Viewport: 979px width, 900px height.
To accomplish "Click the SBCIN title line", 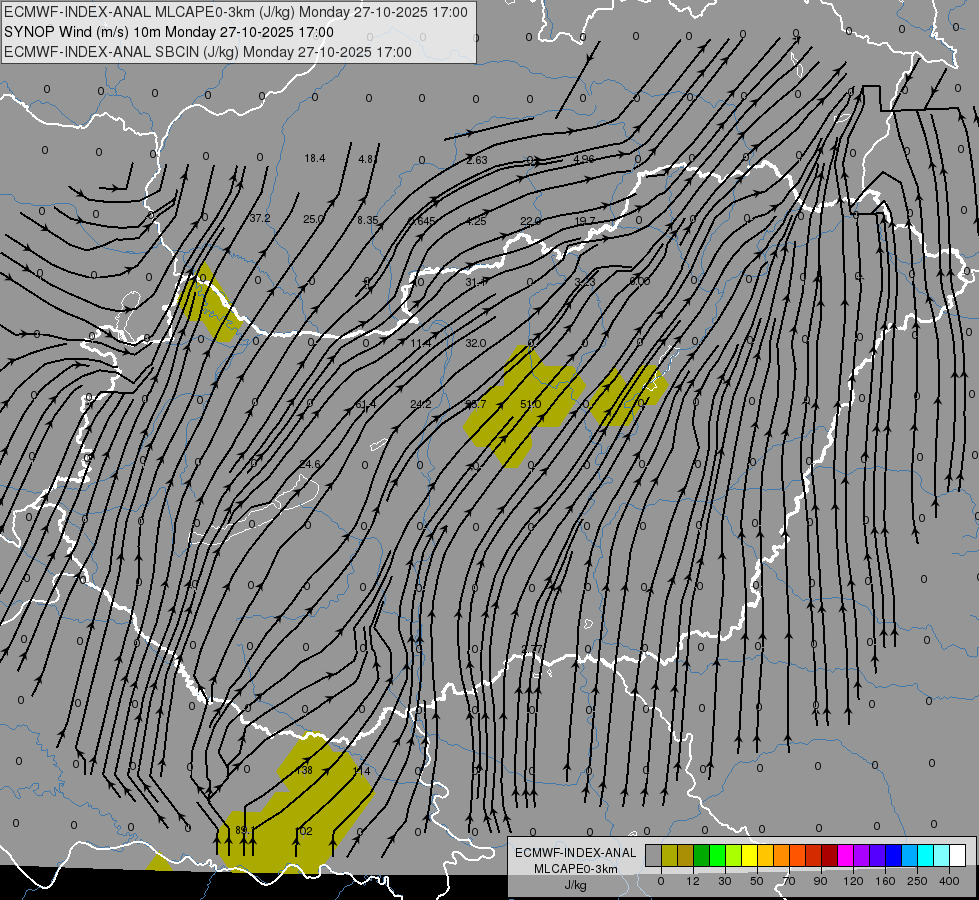I will point(208,52).
